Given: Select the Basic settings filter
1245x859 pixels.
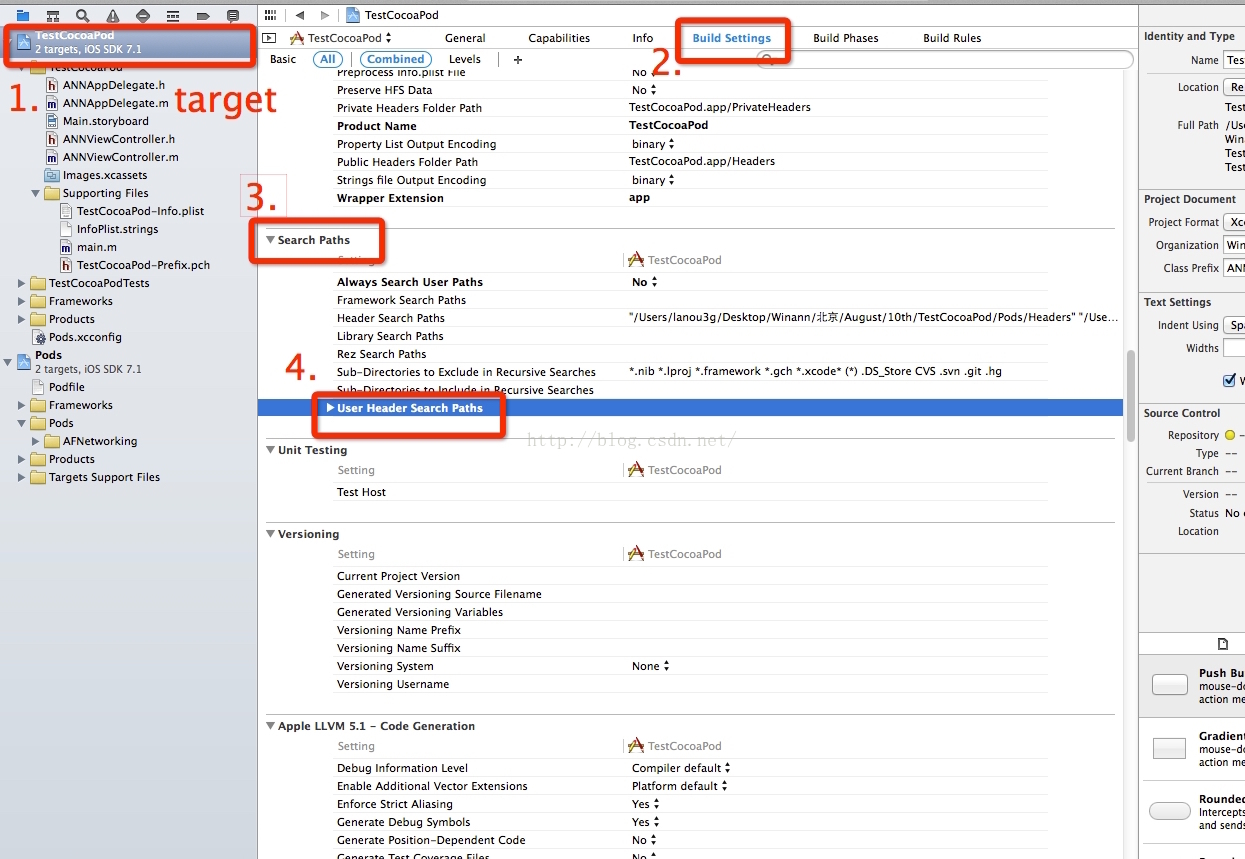Looking at the screenshot, I should tap(283, 59).
